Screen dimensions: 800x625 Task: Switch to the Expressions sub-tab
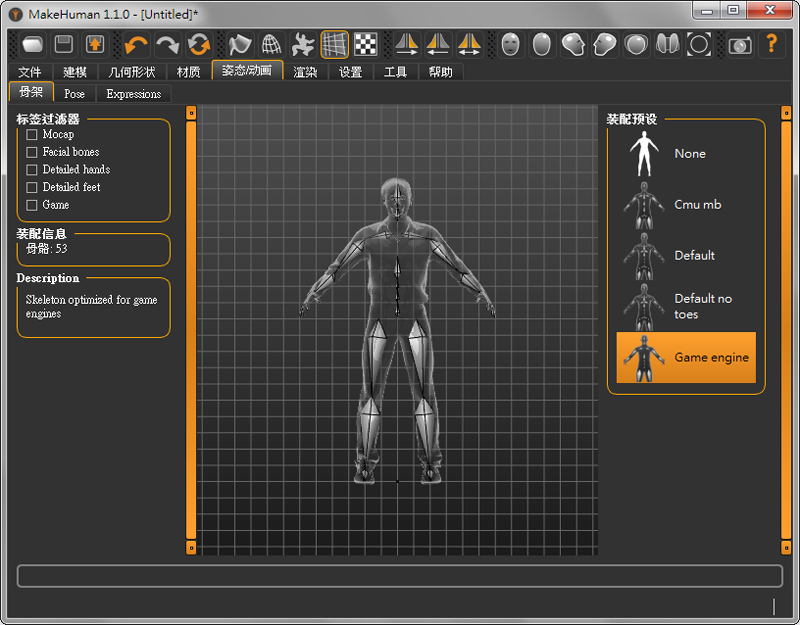click(x=133, y=94)
